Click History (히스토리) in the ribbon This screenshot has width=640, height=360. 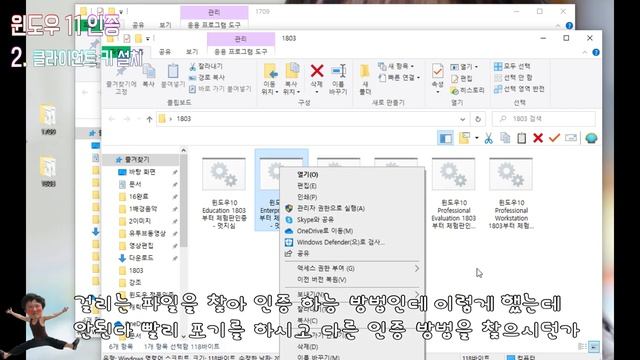tap(467, 90)
